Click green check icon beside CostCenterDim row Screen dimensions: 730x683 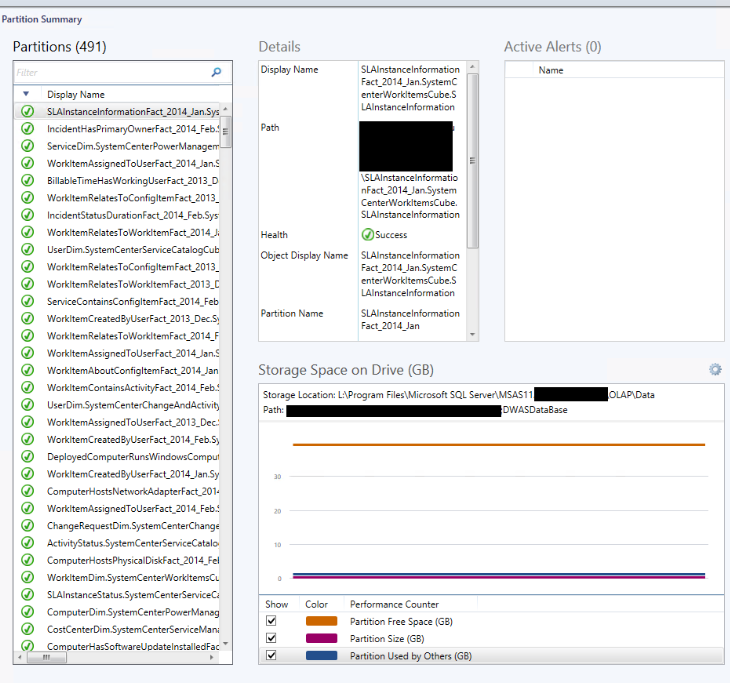[x=28, y=629]
